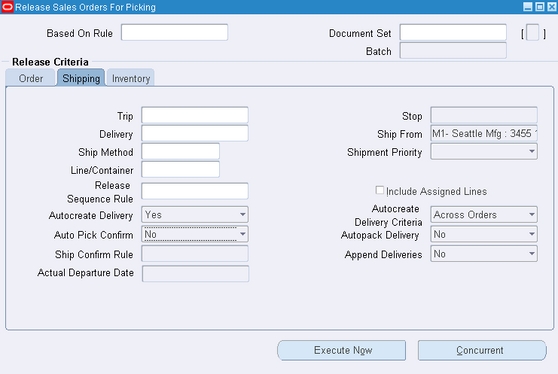Click the Document Set input field
This screenshot has width=558, height=374.
[453, 32]
